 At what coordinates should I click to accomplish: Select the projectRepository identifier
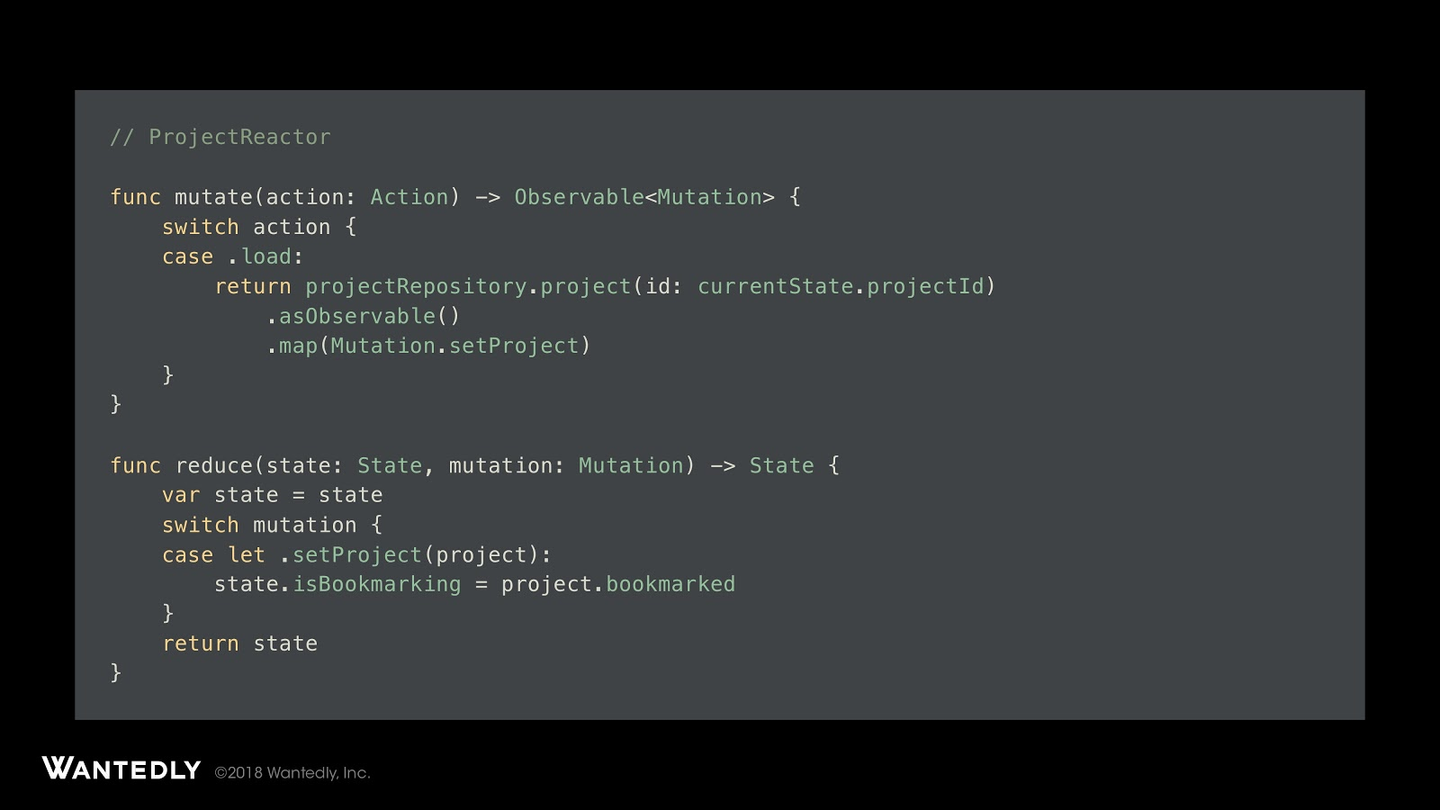pyautogui.click(x=415, y=287)
